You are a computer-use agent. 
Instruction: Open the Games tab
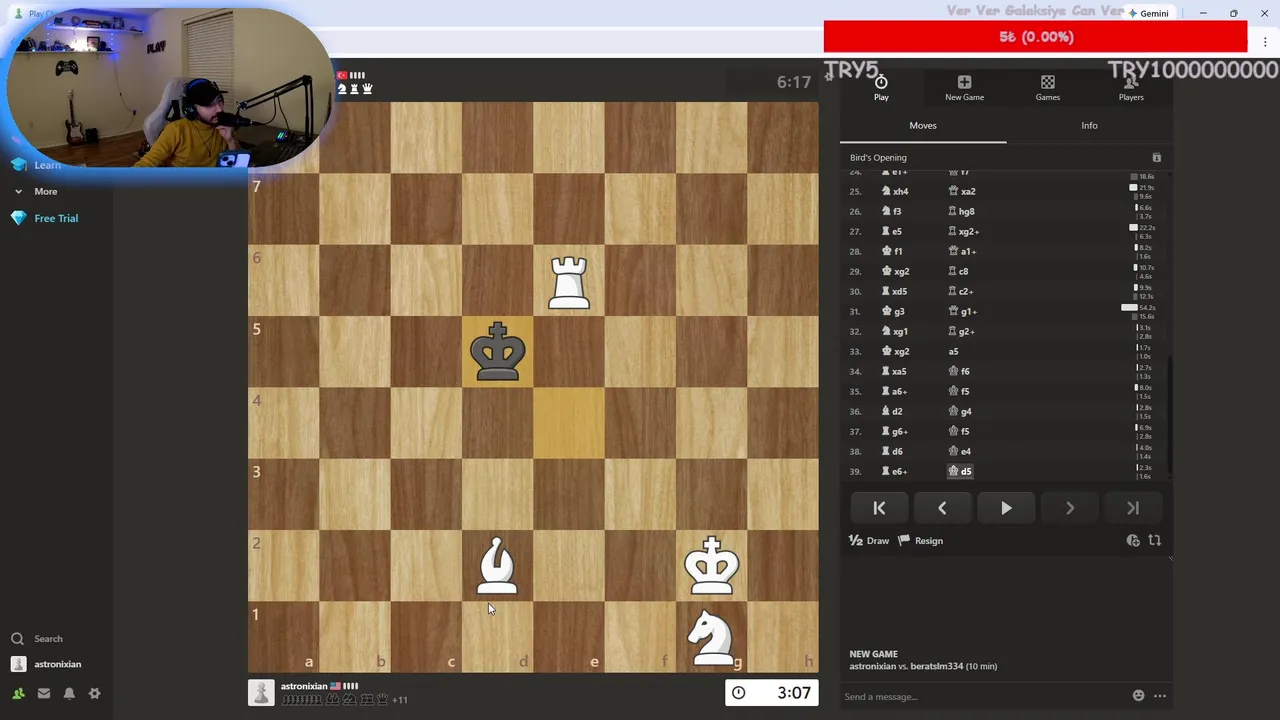pos(1047,87)
